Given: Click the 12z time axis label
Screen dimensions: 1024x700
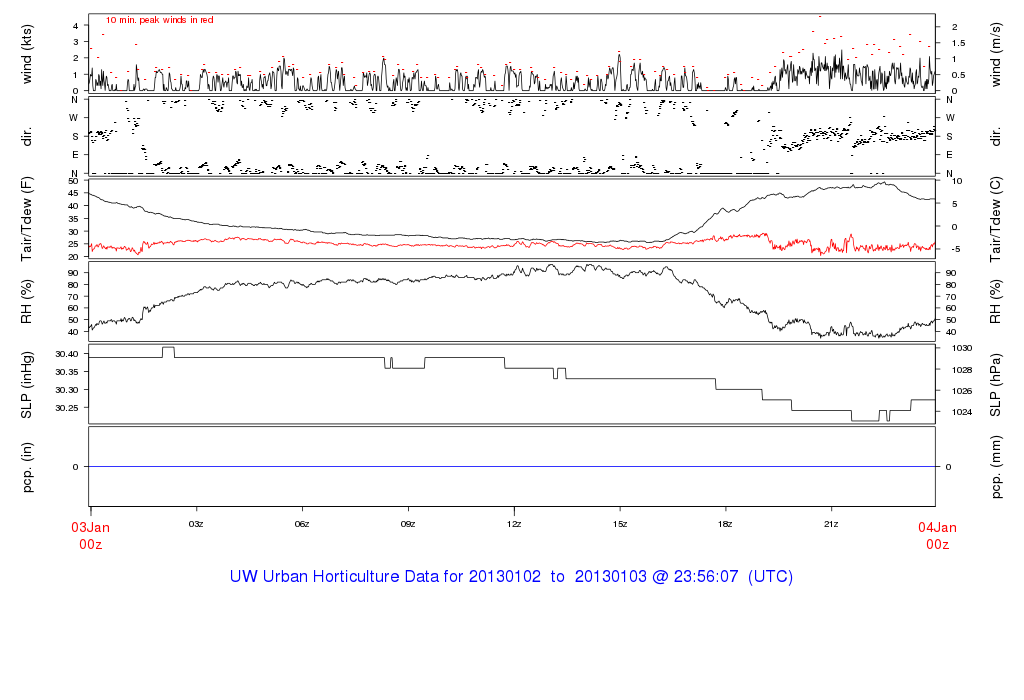Looking at the screenshot, I should [x=514, y=524].
